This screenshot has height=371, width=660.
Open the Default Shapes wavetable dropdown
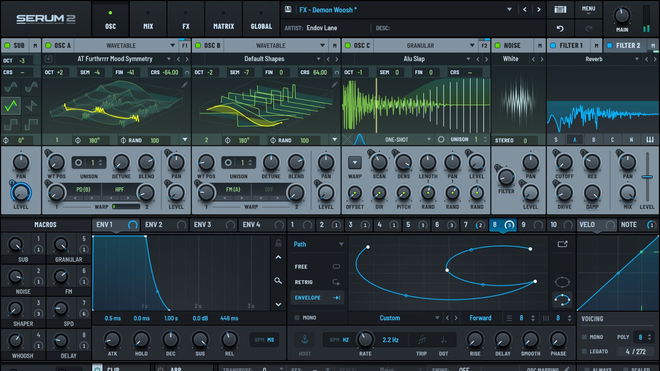coord(318,59)
